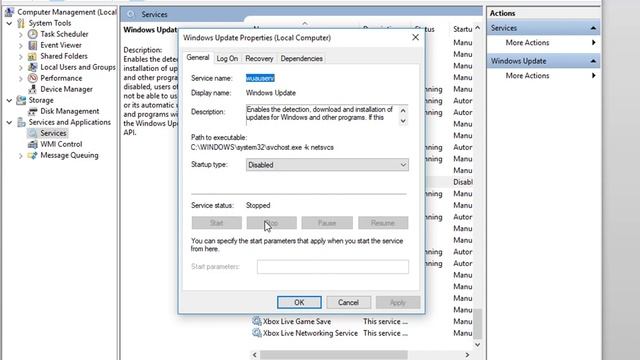
Task: Click the horizontal scrollbar right arrow
Action: point(467,355)
